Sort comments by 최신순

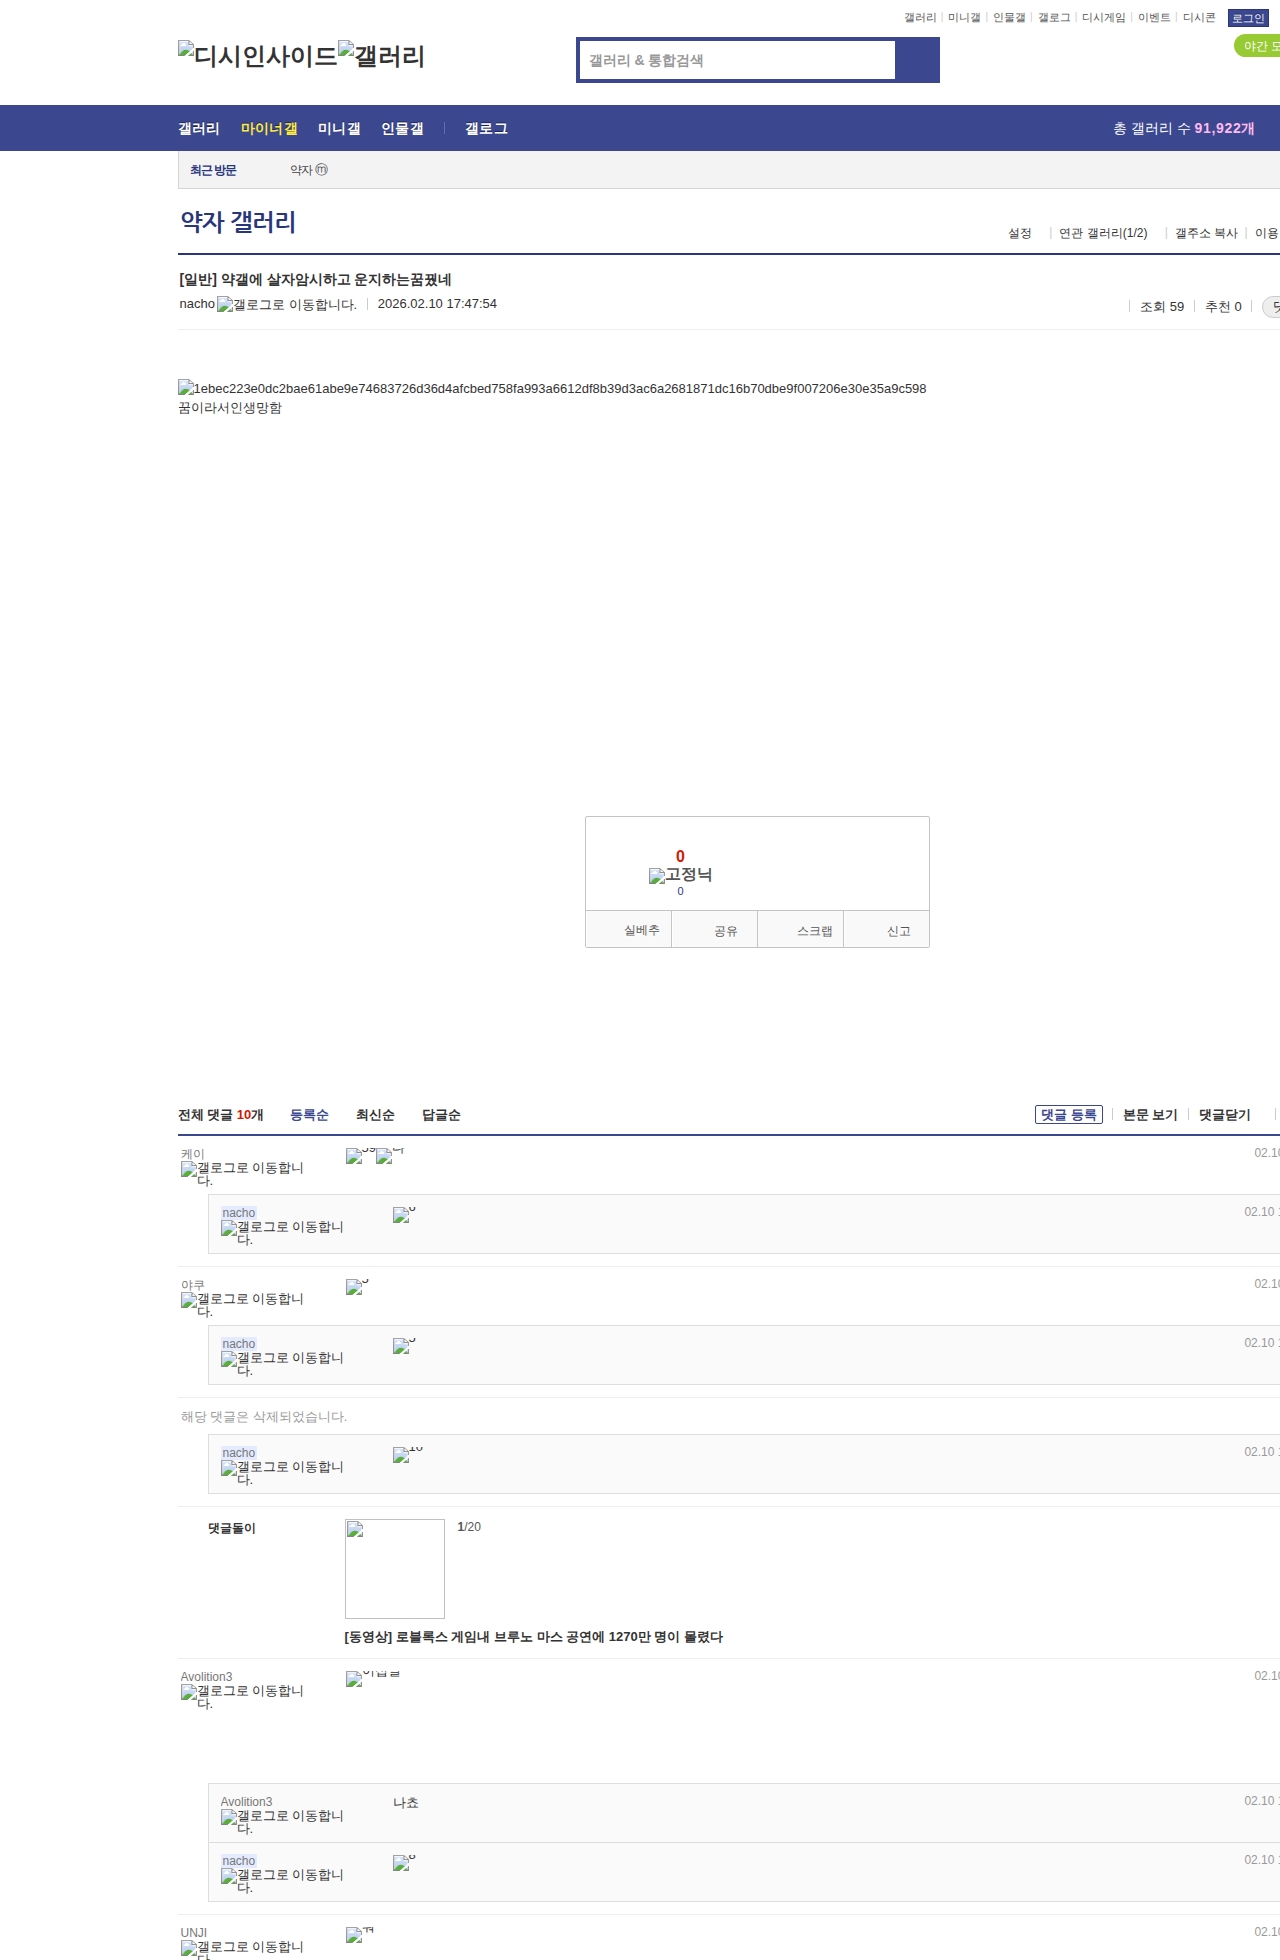coord(375,1115)
